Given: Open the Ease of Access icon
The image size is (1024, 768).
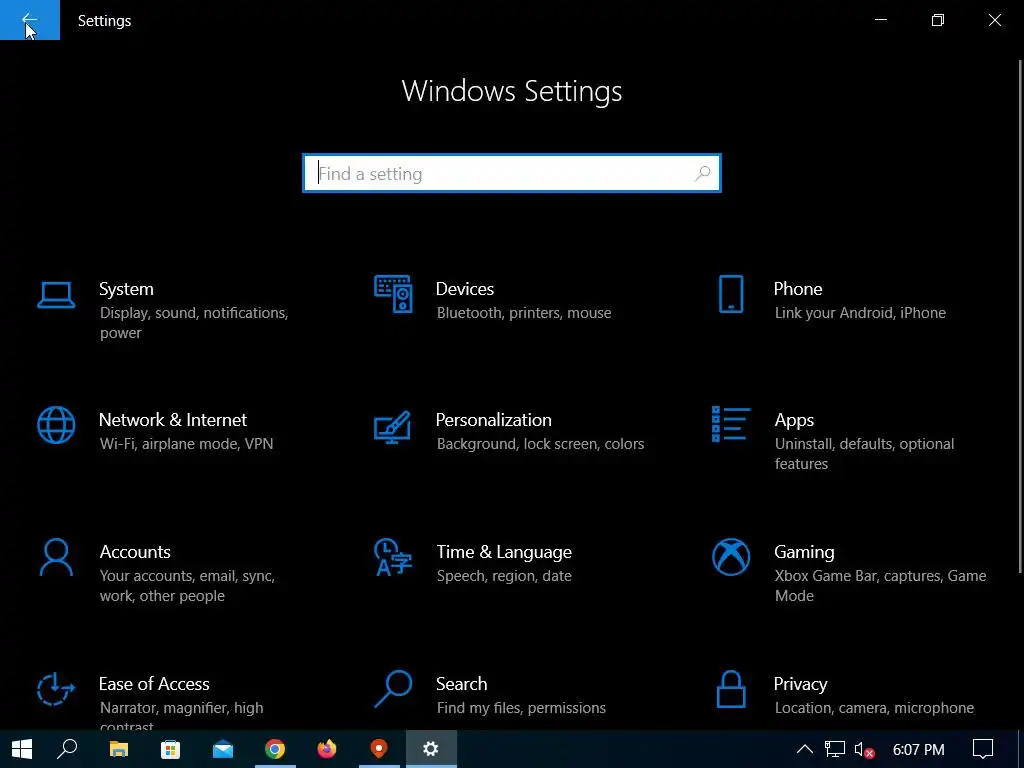Looking at the screenshot, I should [x=56, y=689].
